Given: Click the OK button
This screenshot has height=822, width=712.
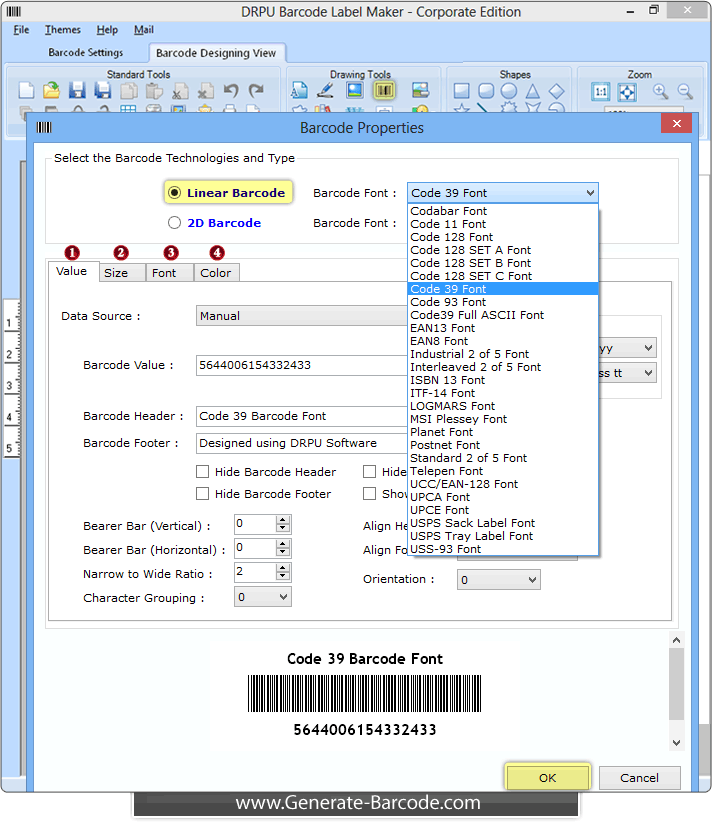Looking at the screenshot, I should 548,777.
